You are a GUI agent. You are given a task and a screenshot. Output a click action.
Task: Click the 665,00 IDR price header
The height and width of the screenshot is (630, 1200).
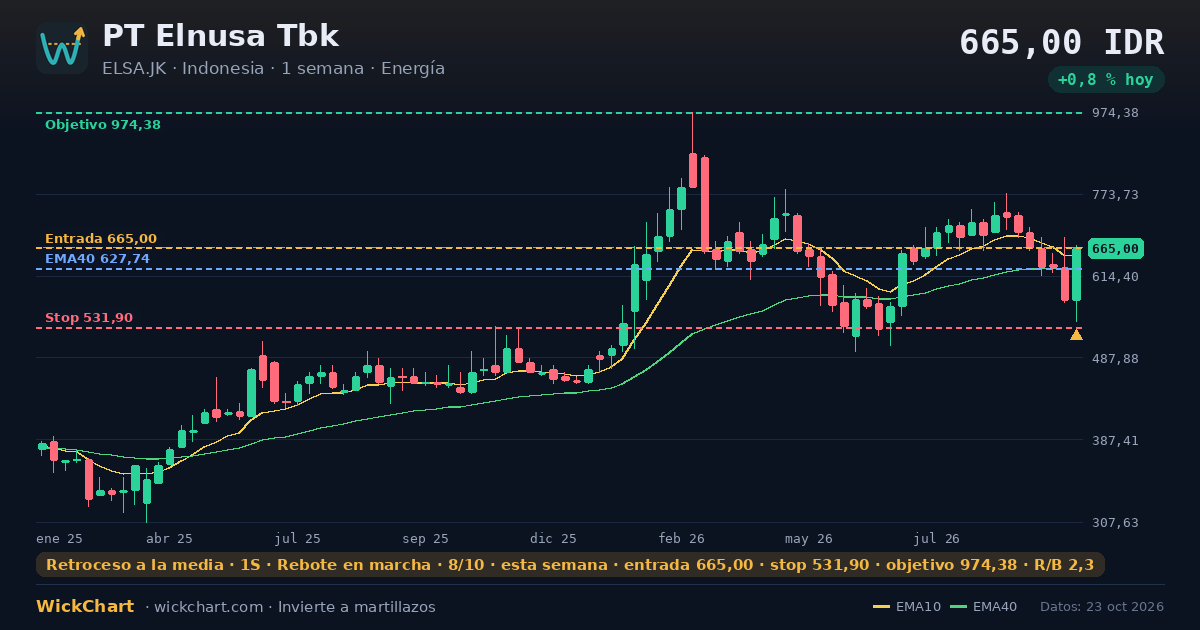1061,42
